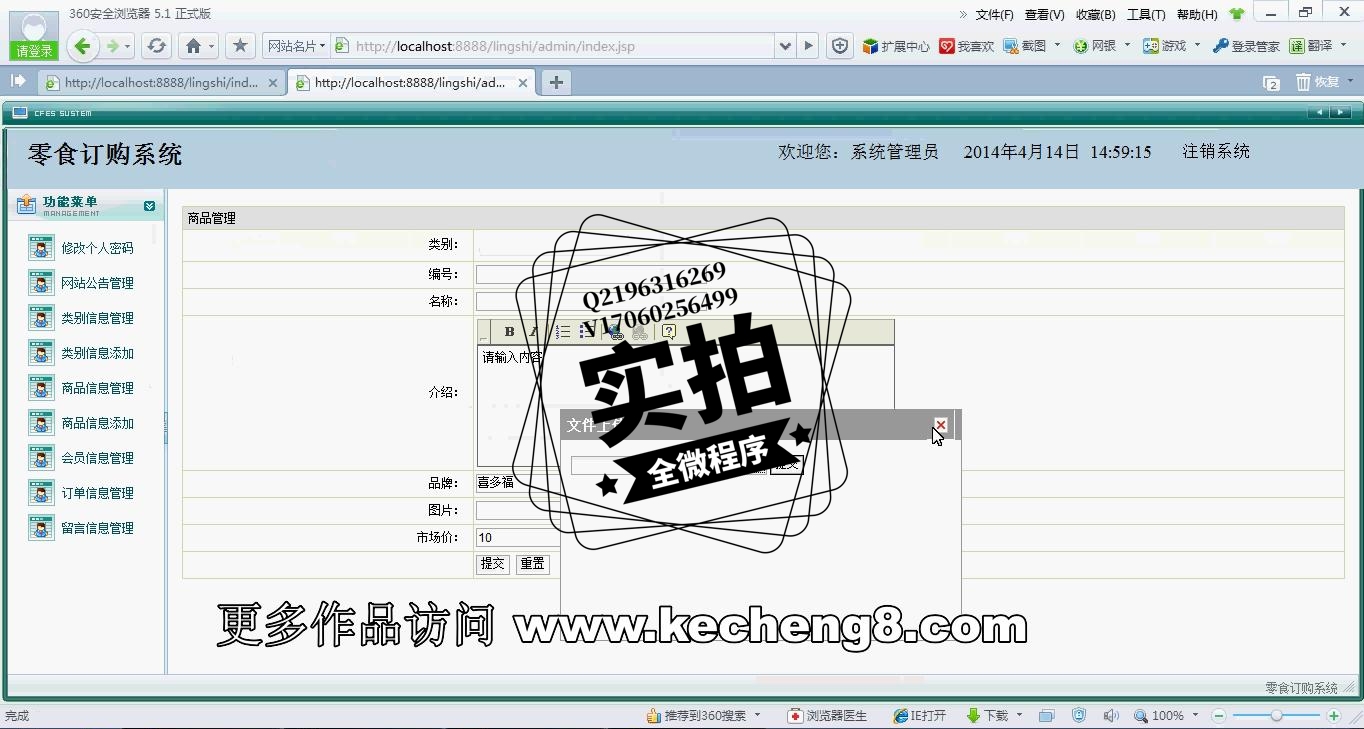Click the 我喜欢 heart toolbar item
The height and width of the screenshot is (729, 1364).
coord(967,46)
